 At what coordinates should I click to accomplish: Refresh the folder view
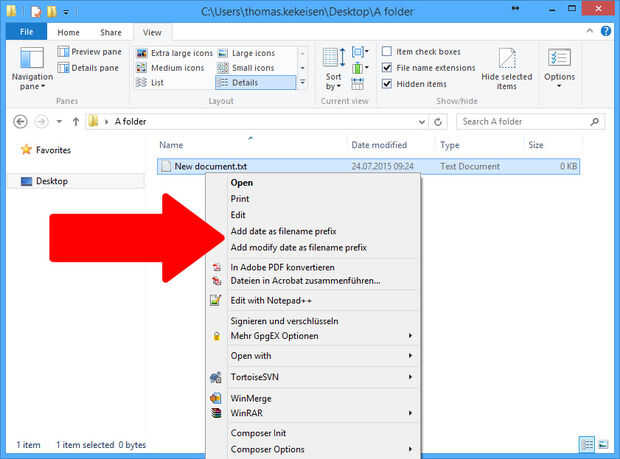pos(438,122)
